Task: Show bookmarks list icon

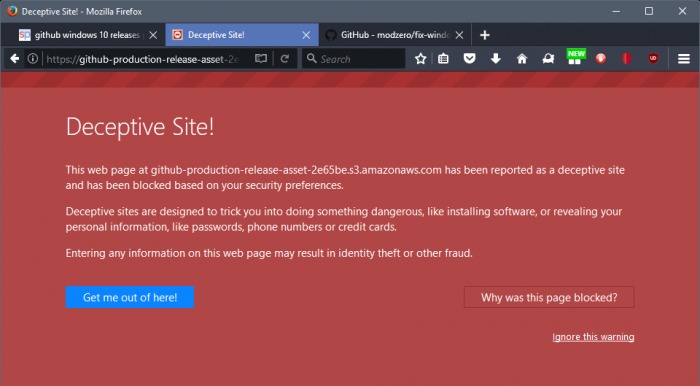Action: pos(443,59)
